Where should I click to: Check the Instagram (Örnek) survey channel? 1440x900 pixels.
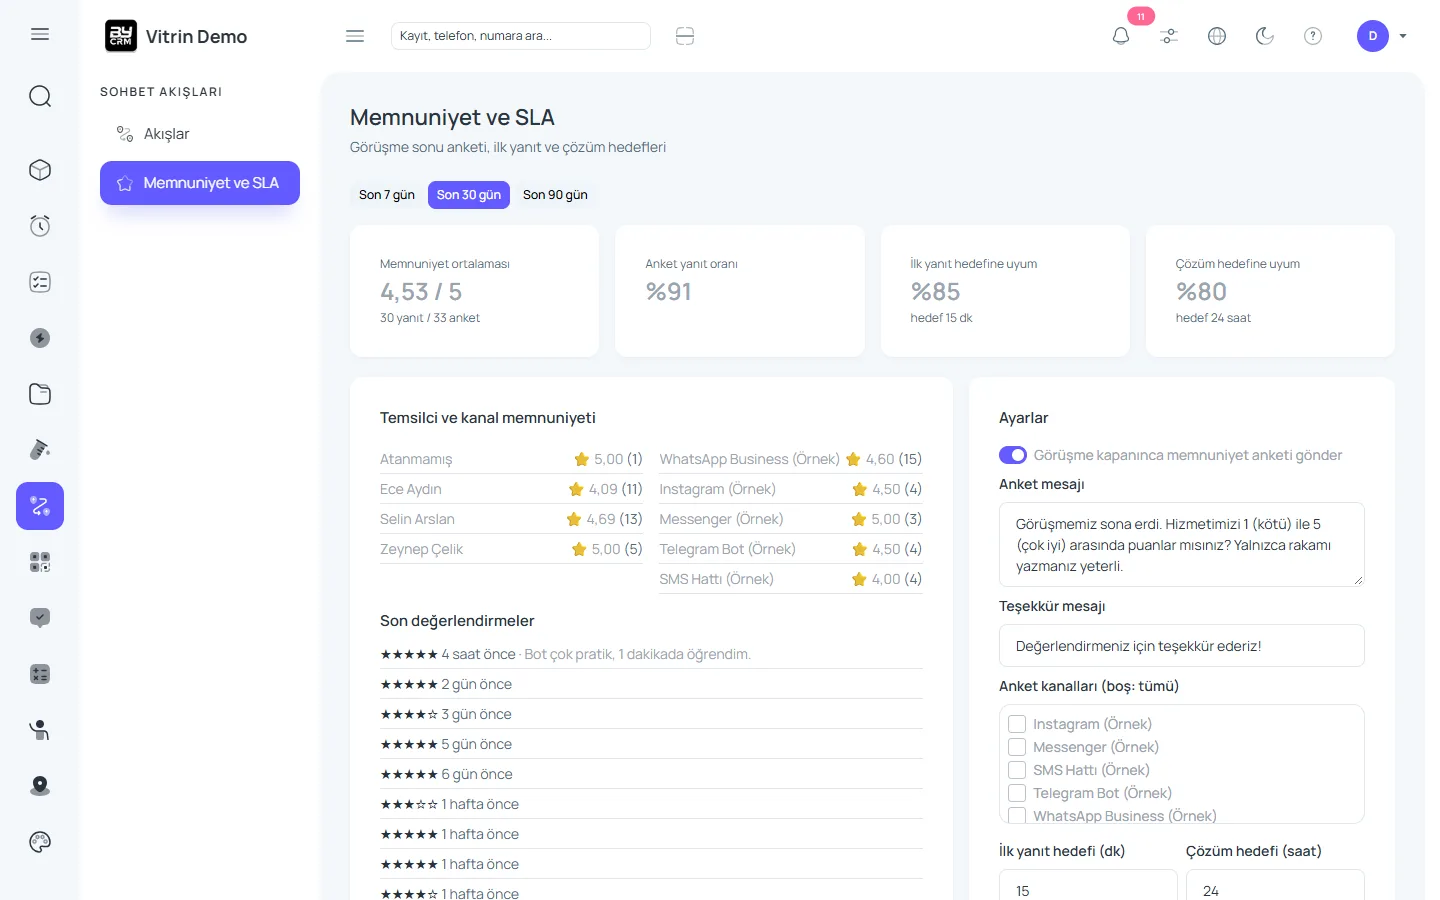pos(1017,724)
